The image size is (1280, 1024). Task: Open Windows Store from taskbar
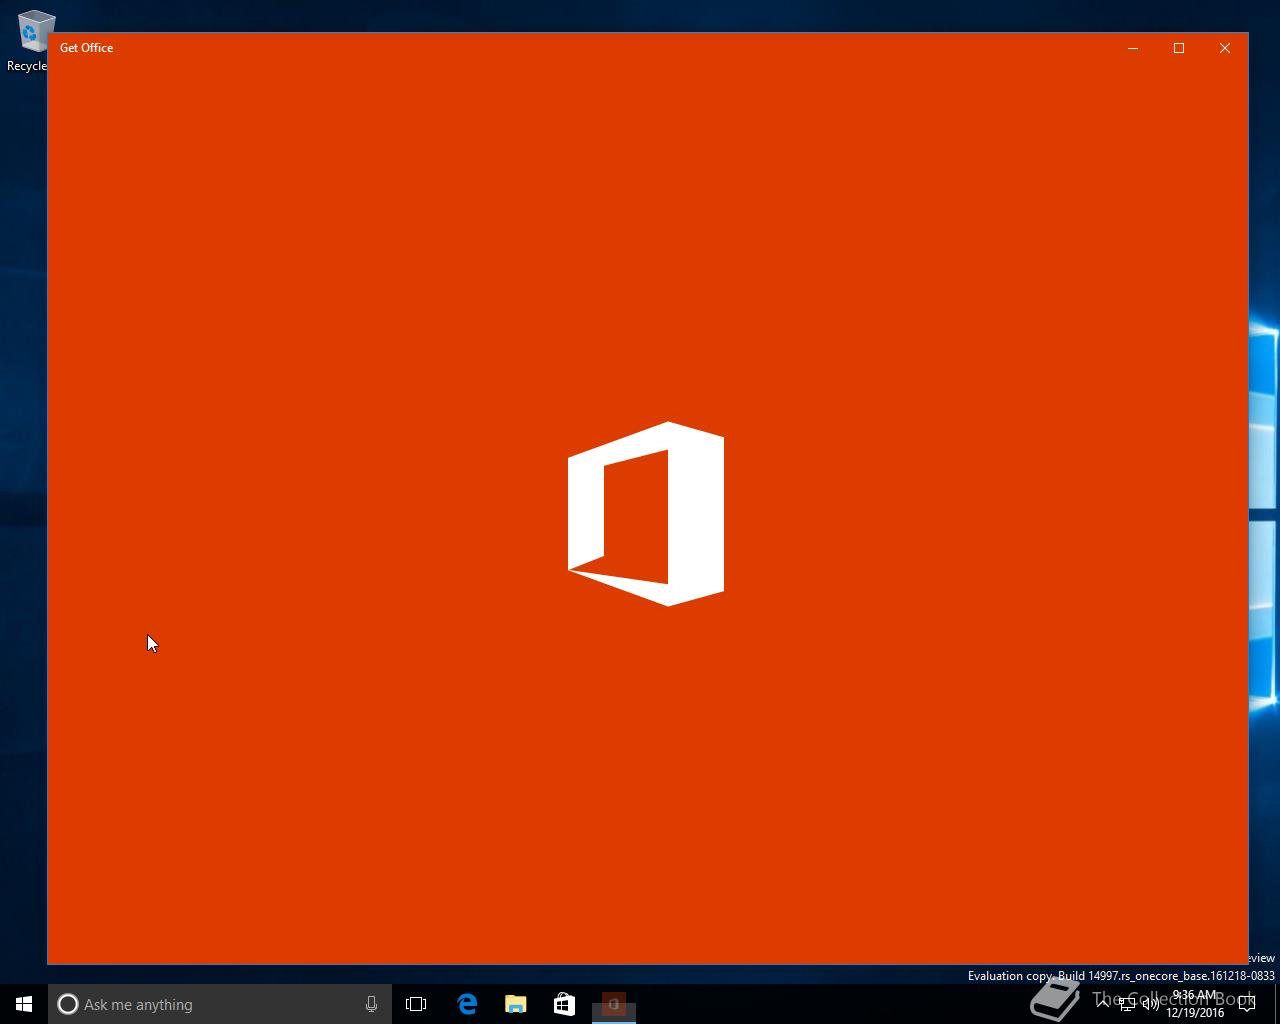tap(564, 1004)
